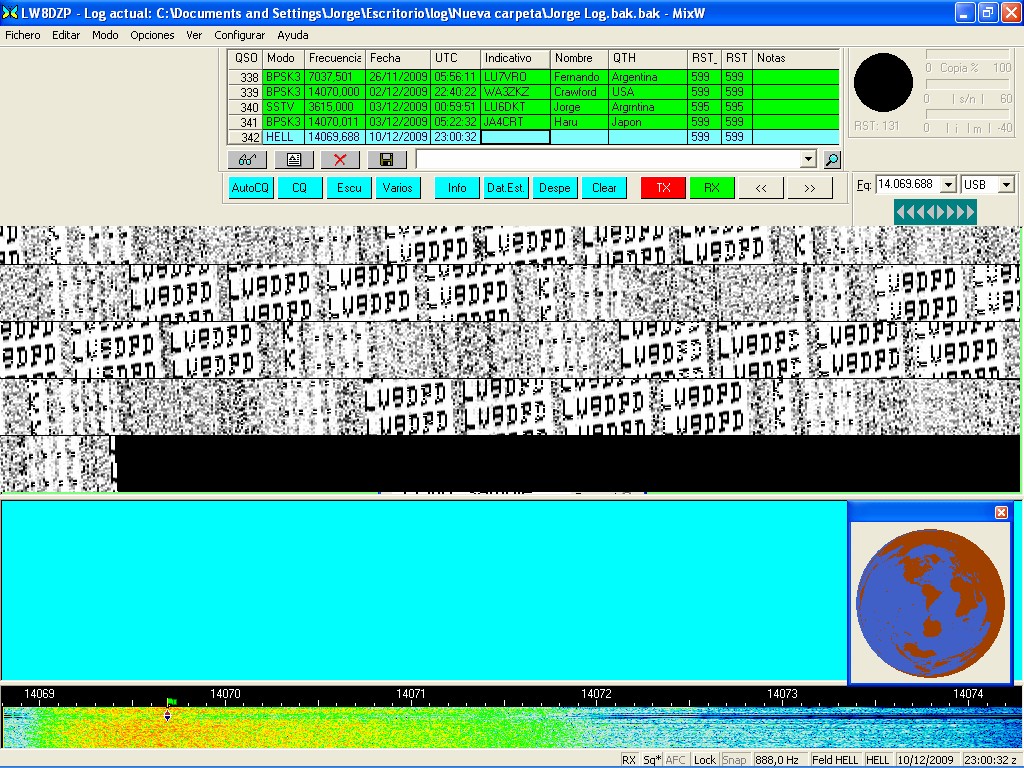Click the AutoCQ macro button
The height and width of the screenshot is (768, 1024).
(x=250, y=188)
